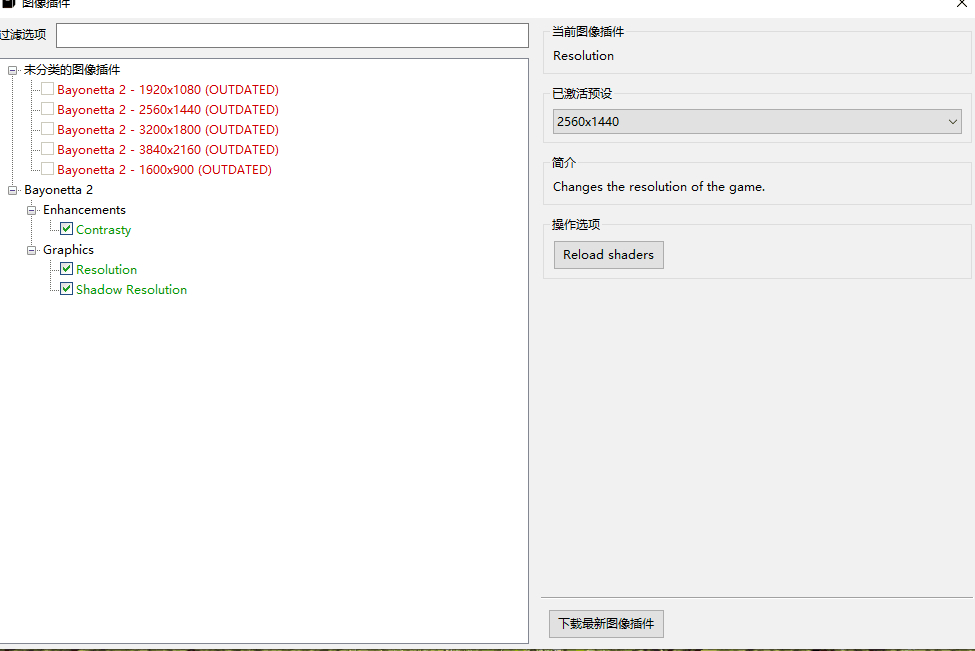975x651 pixels.
Task: Select the Graphics category label
Action: (x=68, y=249)
